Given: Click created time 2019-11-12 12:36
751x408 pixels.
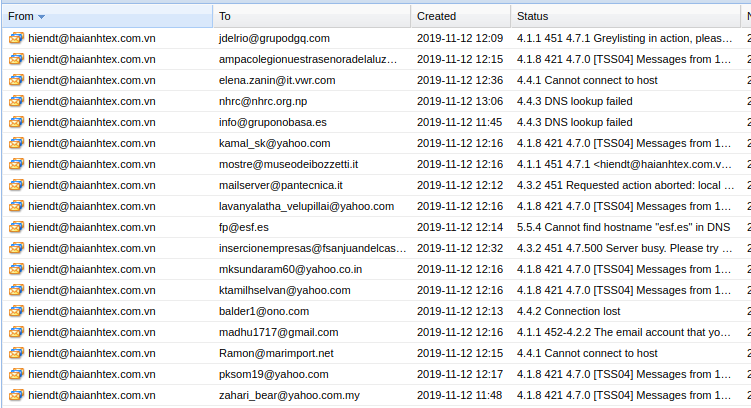Looking at the screenshot, I should pos(460,80).
